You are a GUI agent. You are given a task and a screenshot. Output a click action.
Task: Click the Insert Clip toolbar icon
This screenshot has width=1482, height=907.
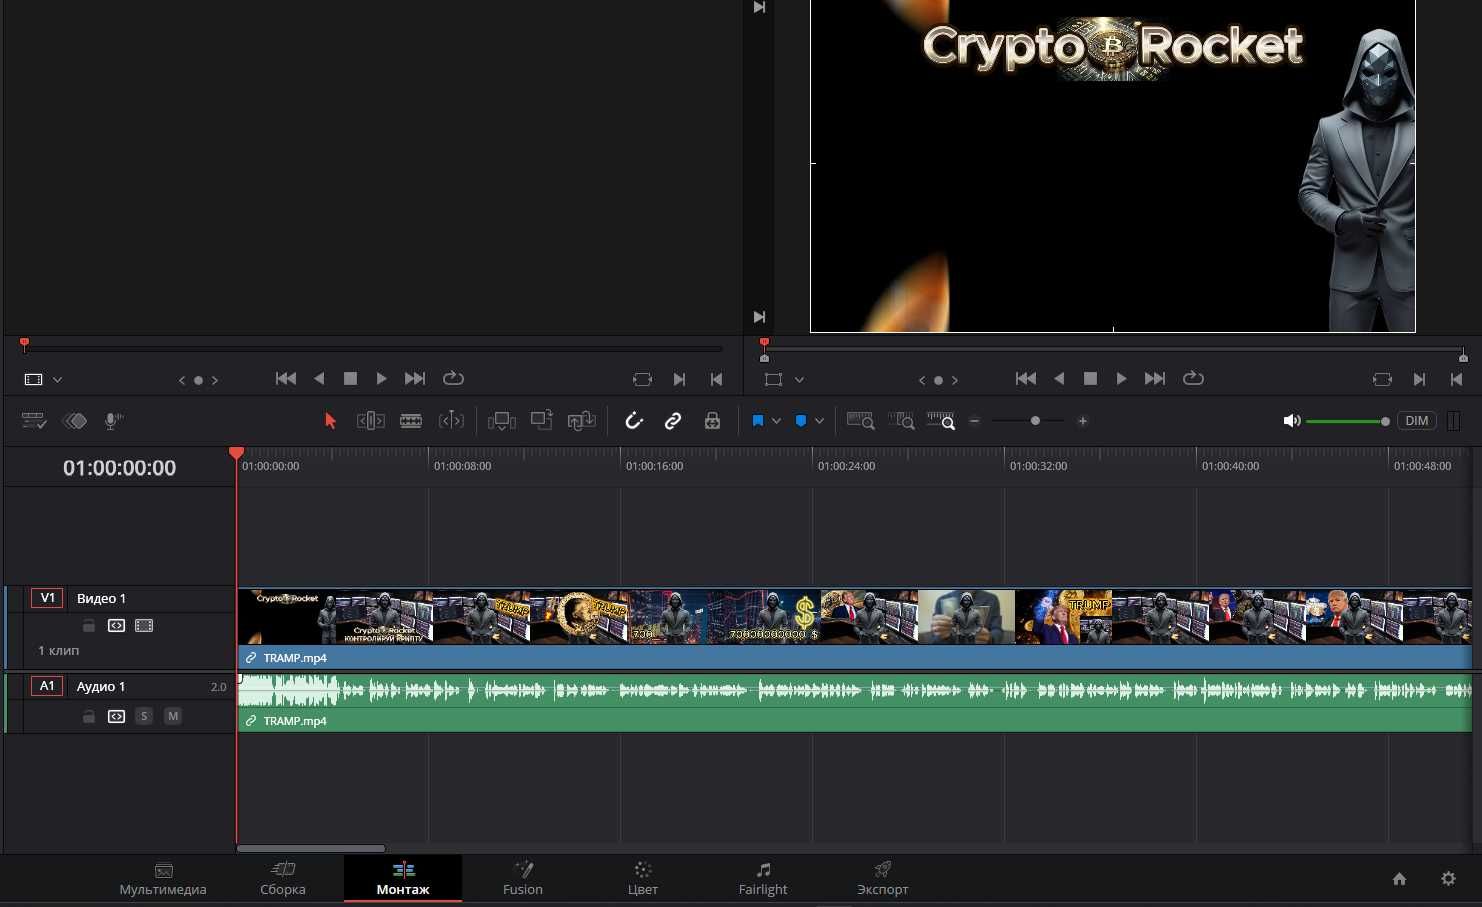(502, 421)
